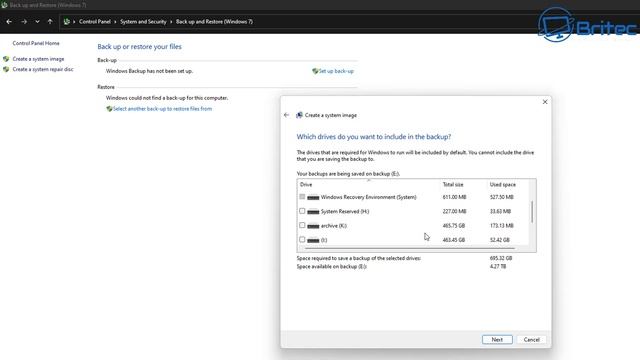Screen dimensions: 640x360
Task: Open Create a system repair disc link
Action: (43, 69)
